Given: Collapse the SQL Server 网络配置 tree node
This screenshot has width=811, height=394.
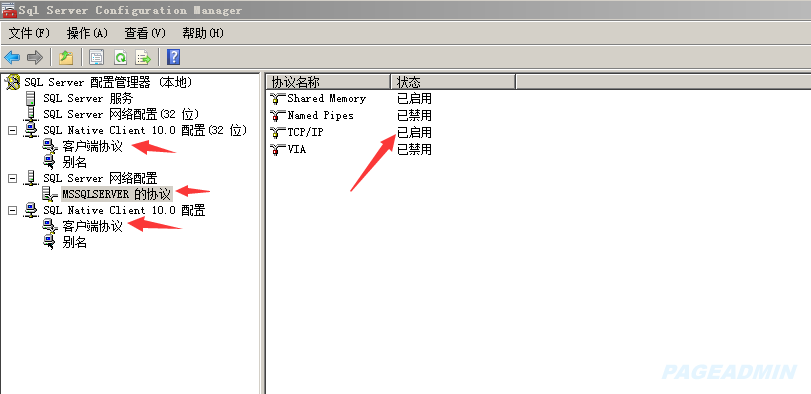Looking at the screenshot, I should pyautogui.click(x=12, y=178).
